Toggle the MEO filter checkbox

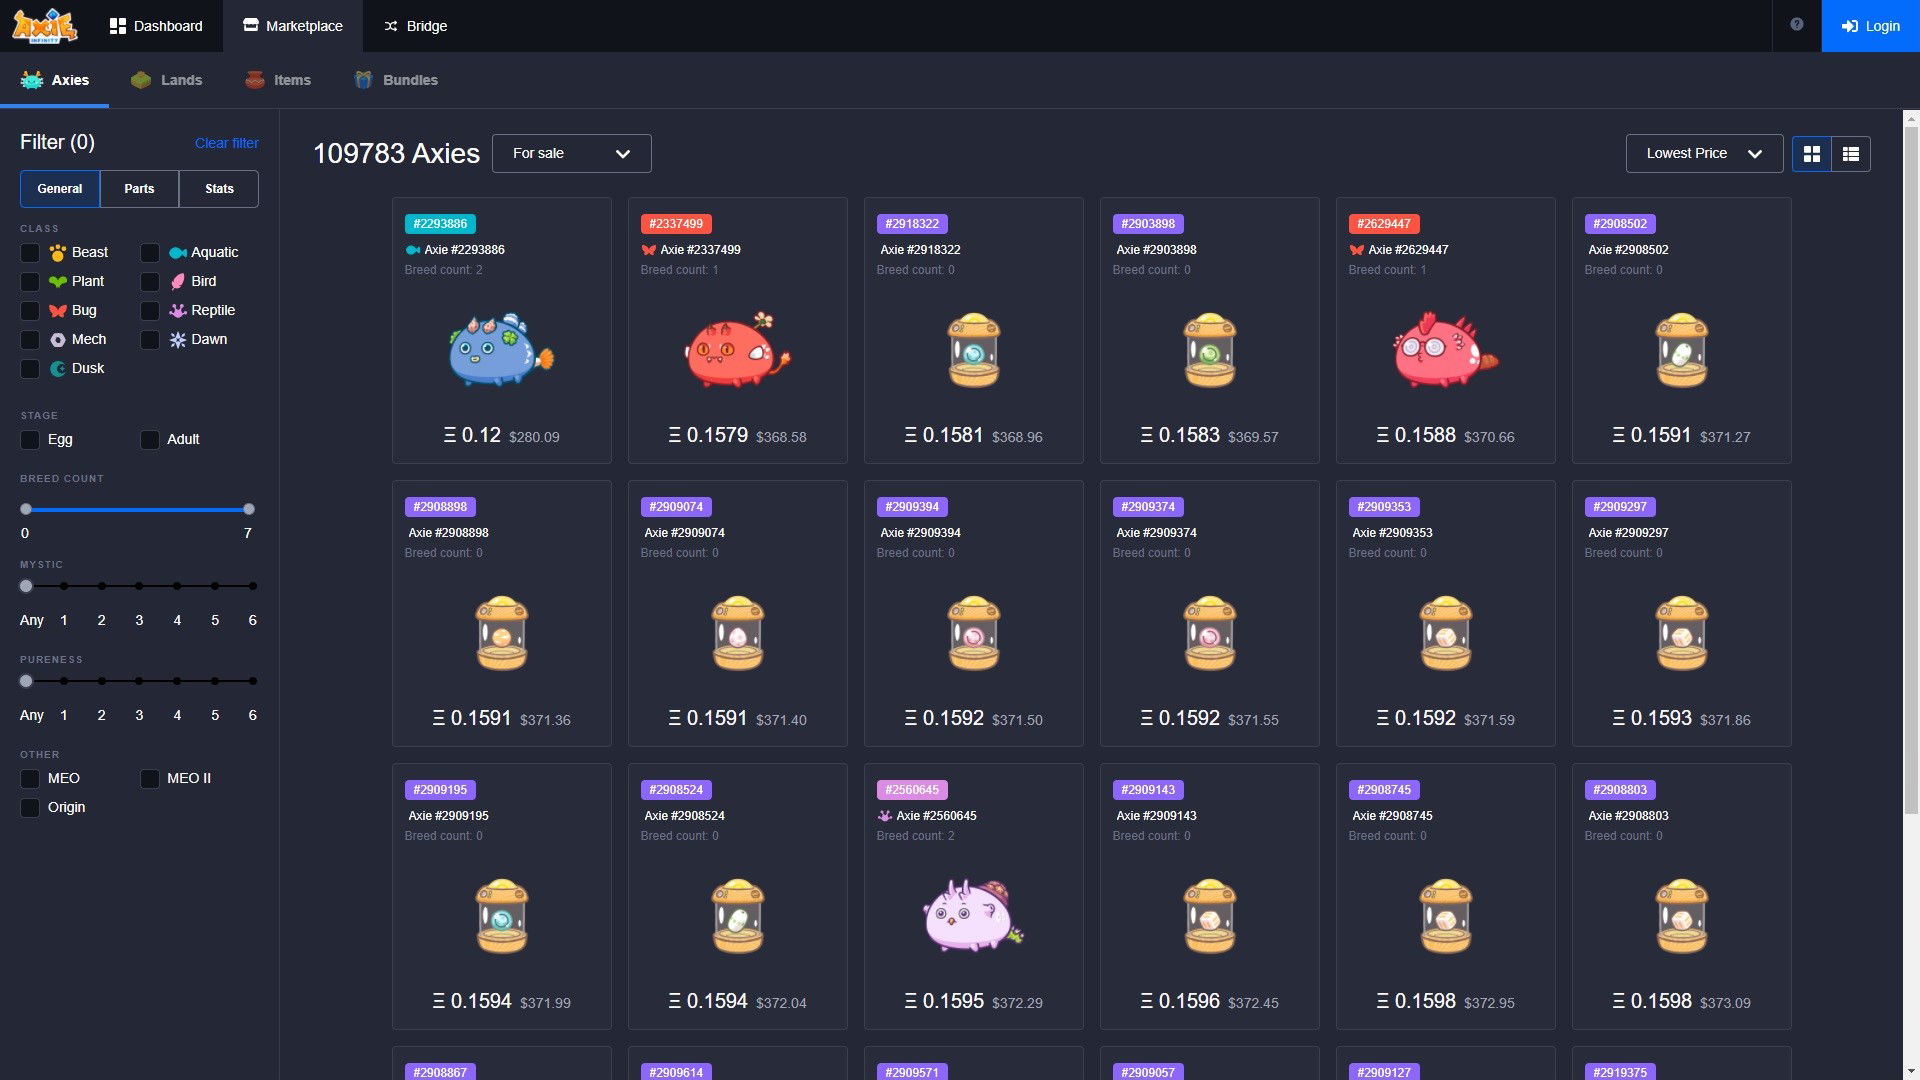pyautogui.click(x=30, y=778)
